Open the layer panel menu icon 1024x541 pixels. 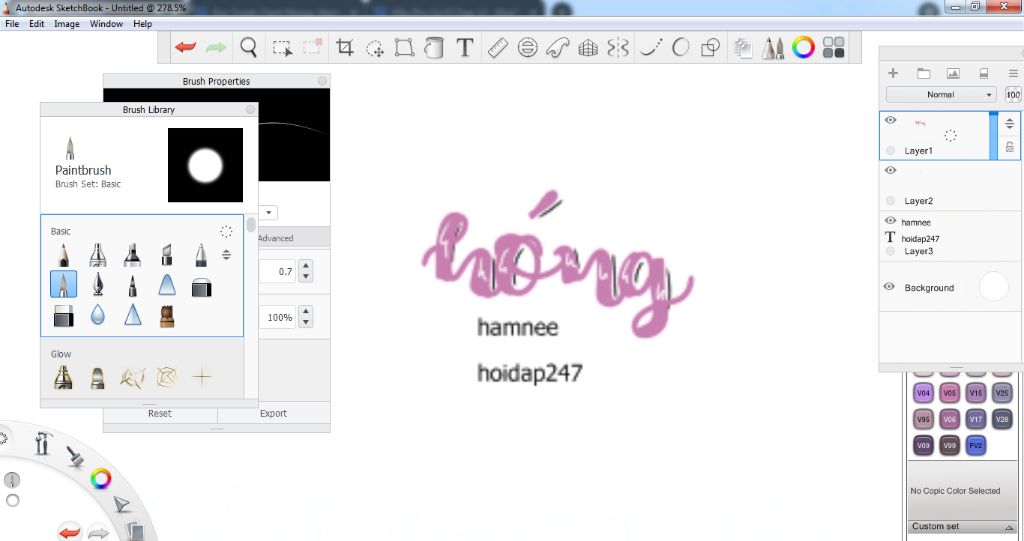coord(1013,73)
